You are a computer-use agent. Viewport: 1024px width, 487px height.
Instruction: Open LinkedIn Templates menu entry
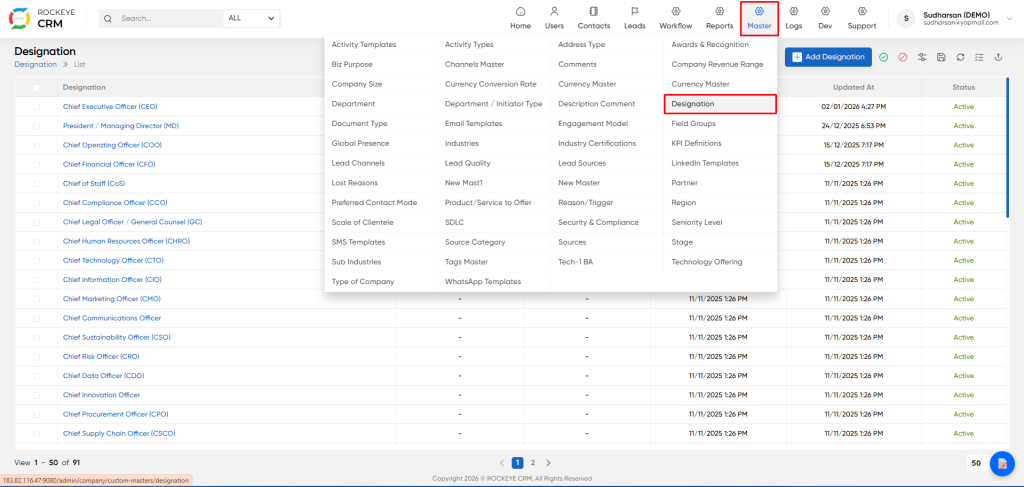(x=705, y=163)
